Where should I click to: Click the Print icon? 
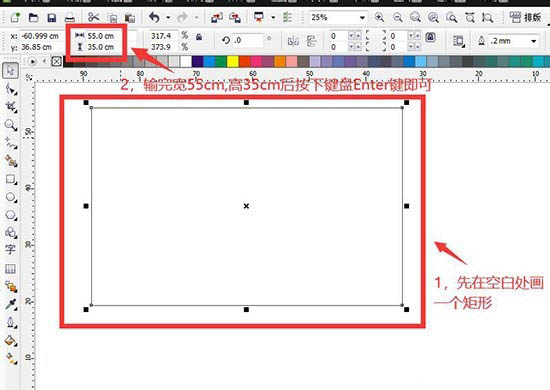click(x=70, y=18)
